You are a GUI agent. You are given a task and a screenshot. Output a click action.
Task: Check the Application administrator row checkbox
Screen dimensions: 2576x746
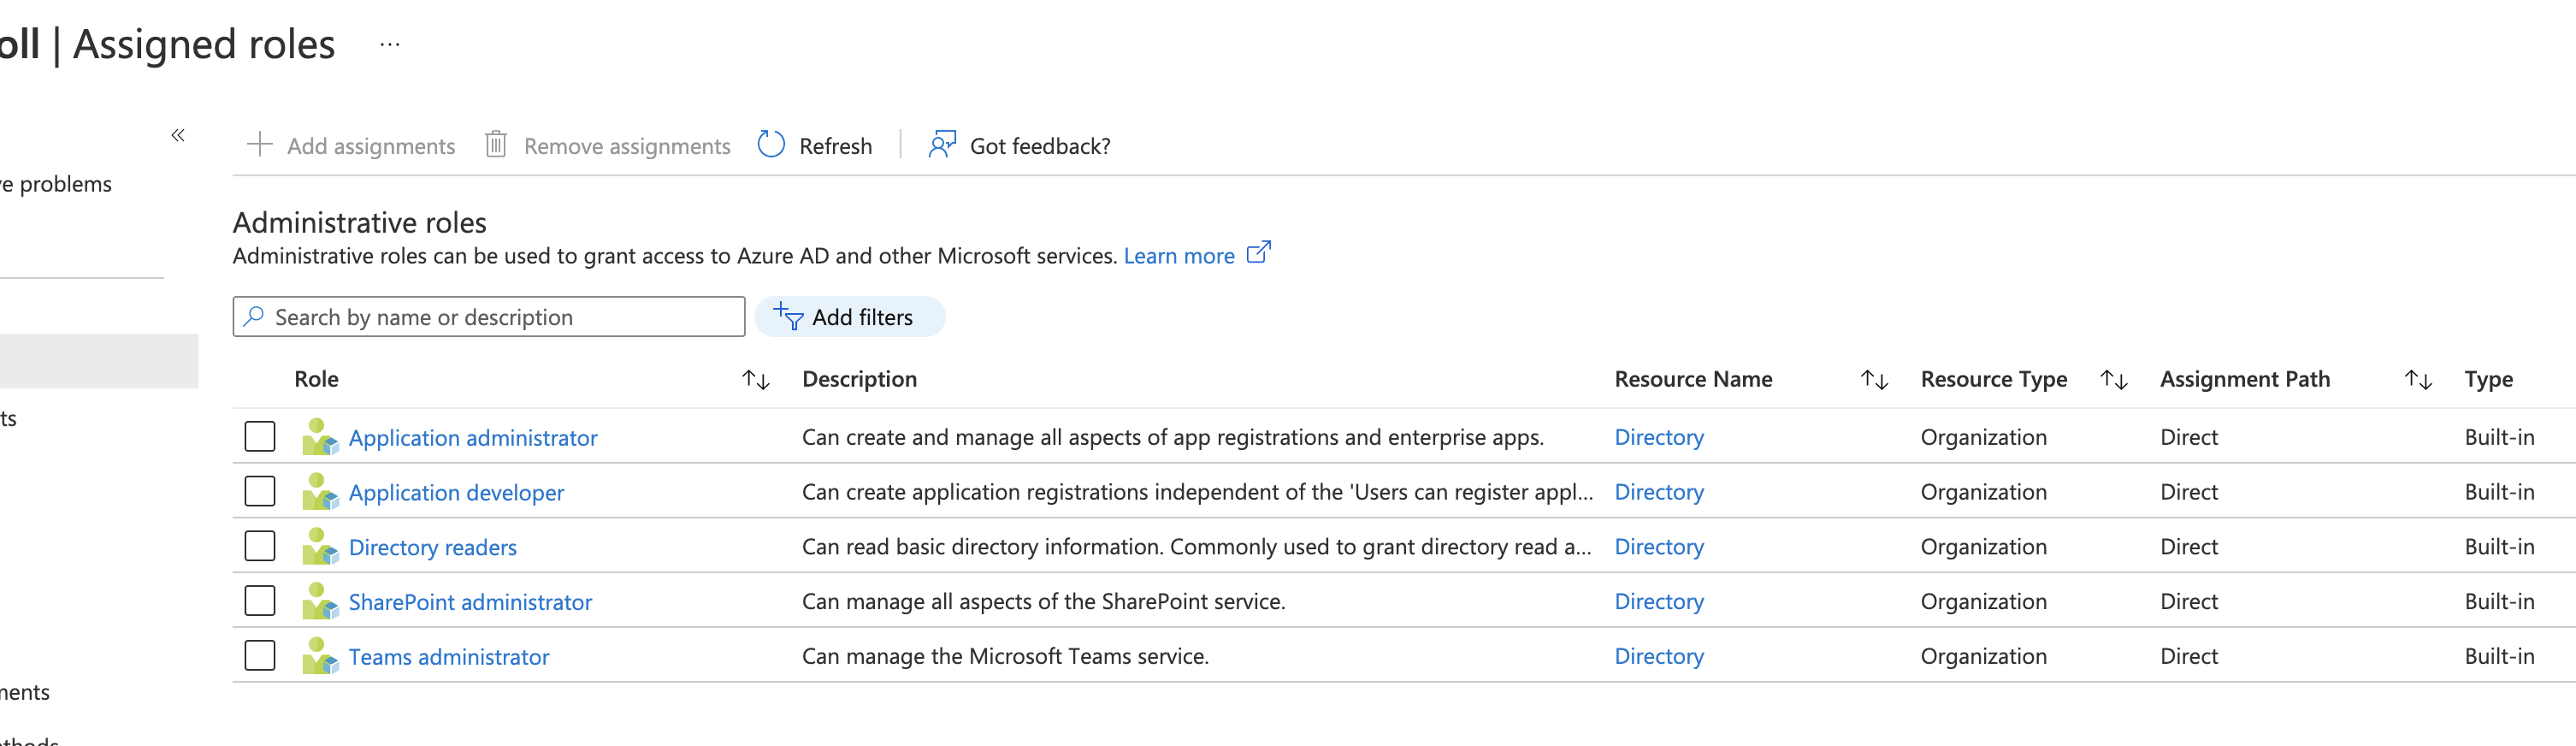pos(260,437)
